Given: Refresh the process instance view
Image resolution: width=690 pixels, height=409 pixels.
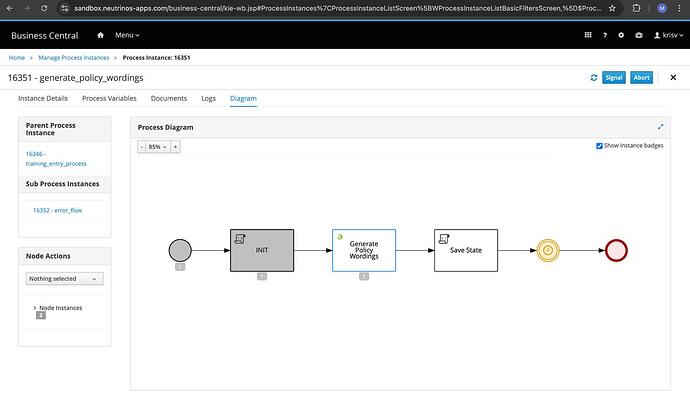Looking at the screenshot, I should [x=594, y=77].
